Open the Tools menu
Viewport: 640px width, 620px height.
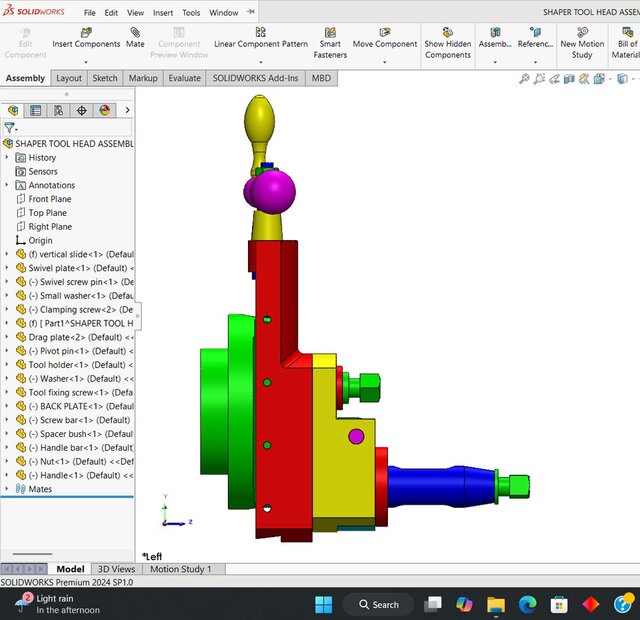191,13
